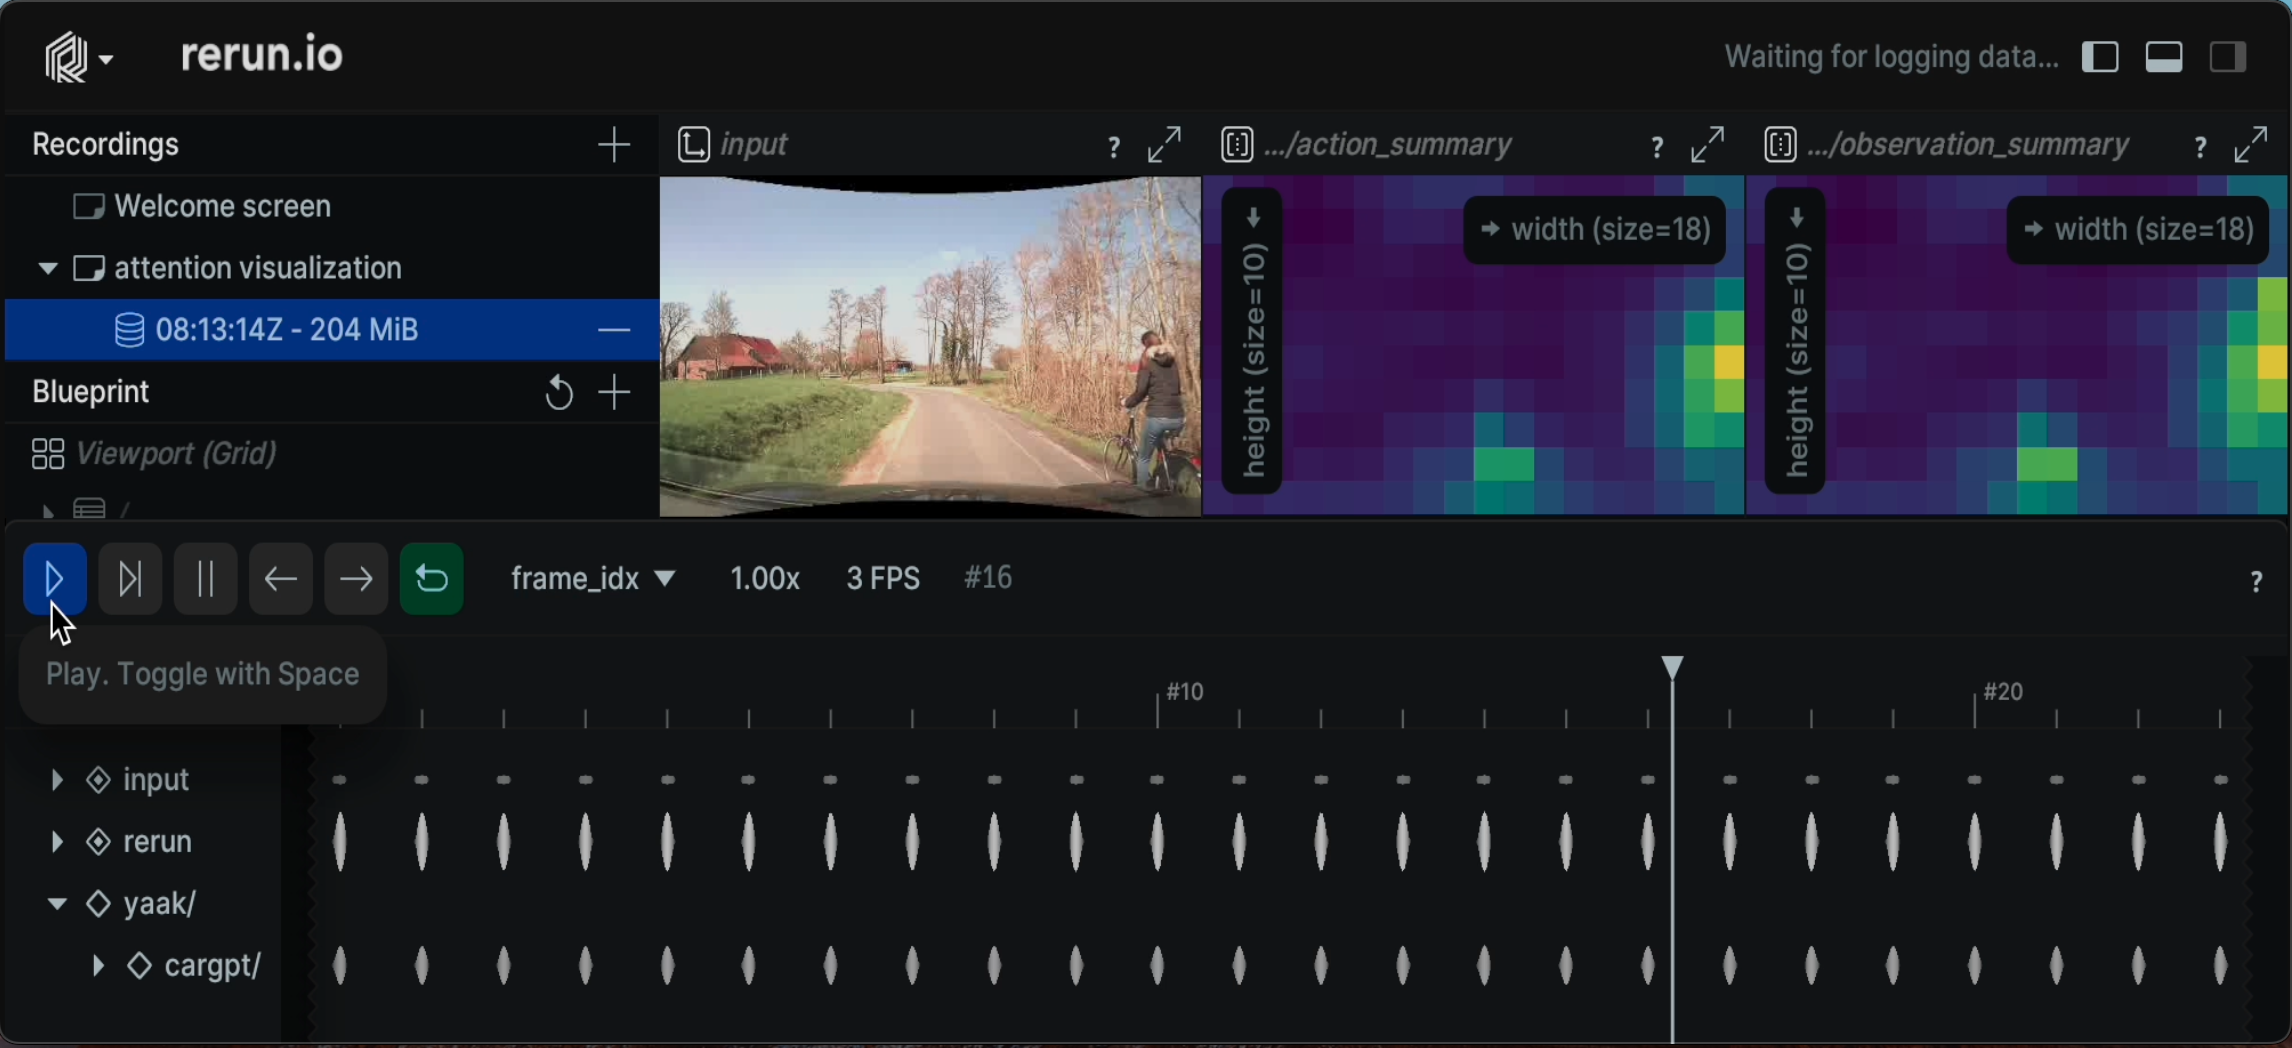Select the rerun stream label
The height and width of the screenshot is (1048, 2292).
[157, 842]
